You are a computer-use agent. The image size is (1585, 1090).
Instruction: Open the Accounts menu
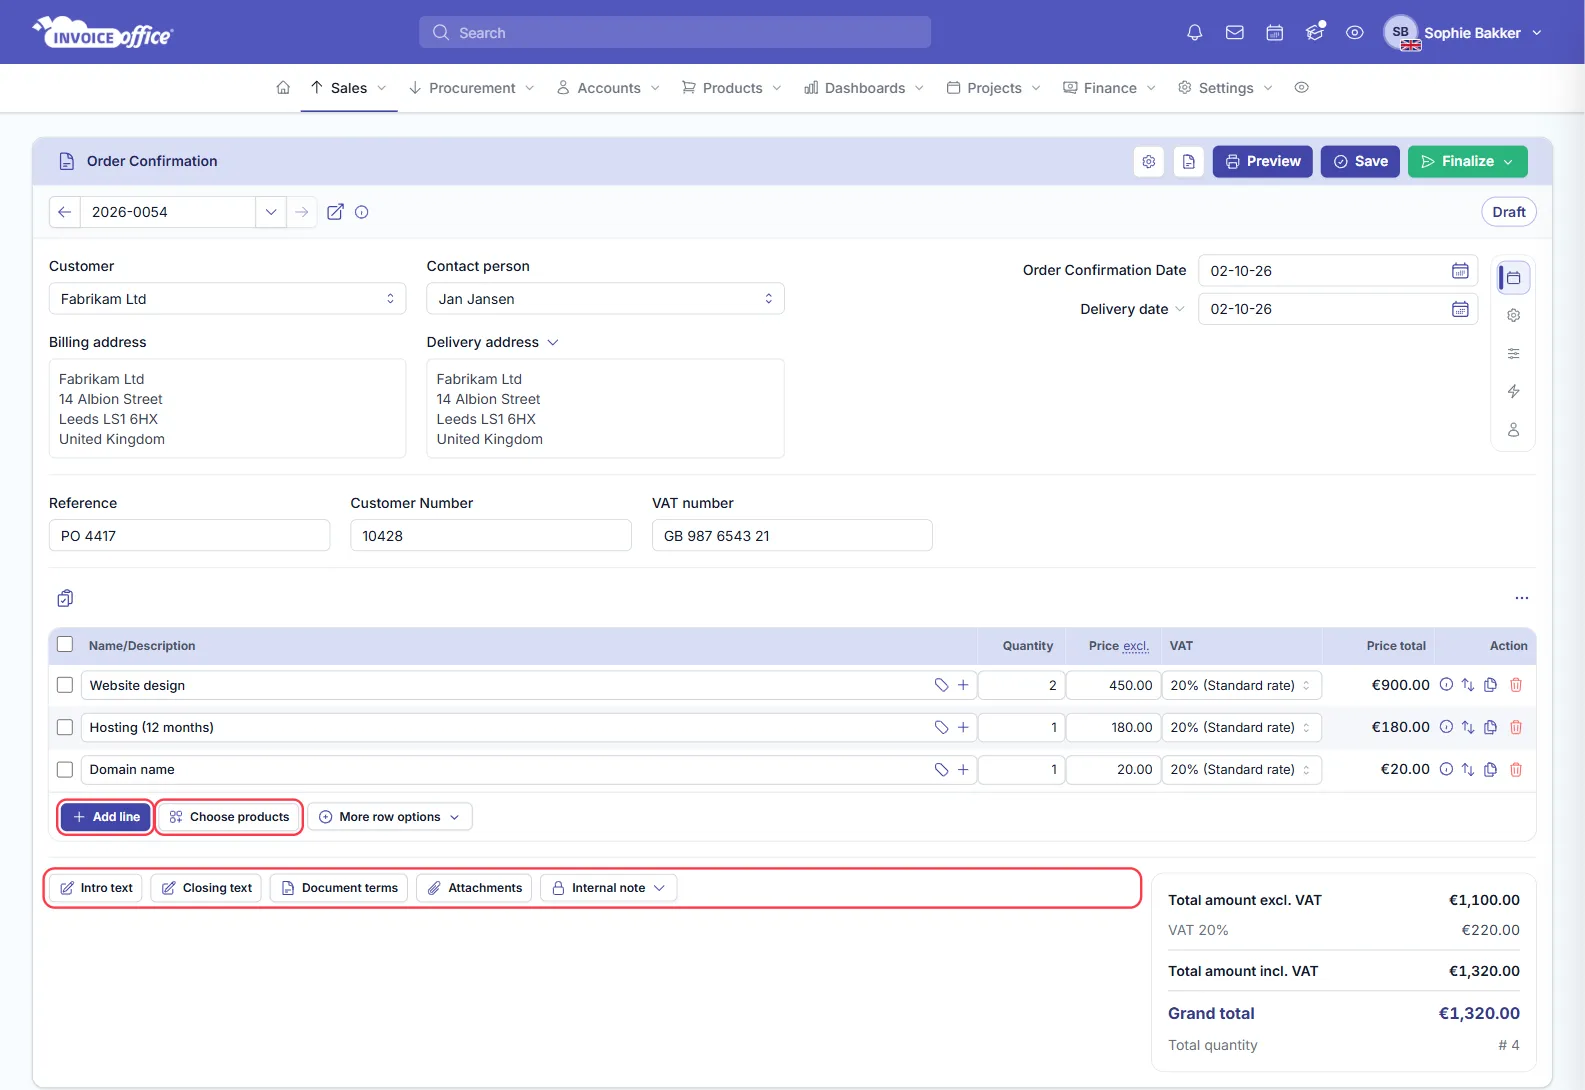click(608, 88)
